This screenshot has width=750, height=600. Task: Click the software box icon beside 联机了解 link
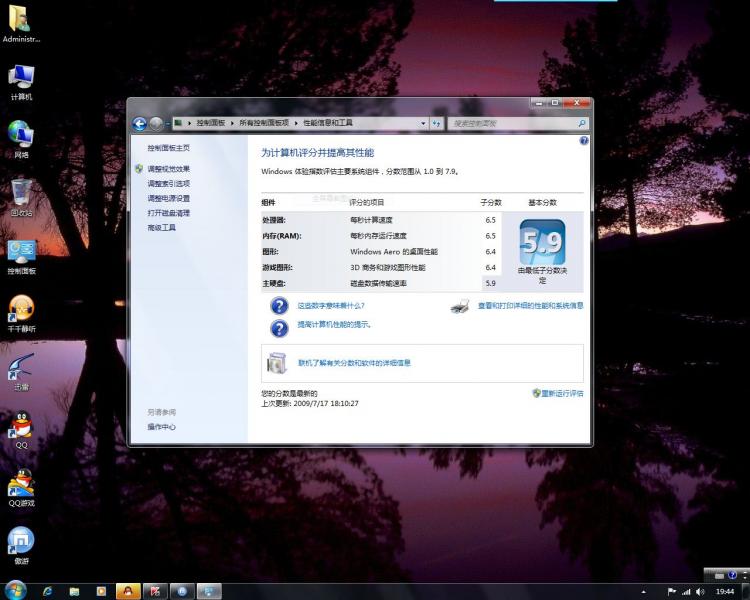tap(276, 363)
